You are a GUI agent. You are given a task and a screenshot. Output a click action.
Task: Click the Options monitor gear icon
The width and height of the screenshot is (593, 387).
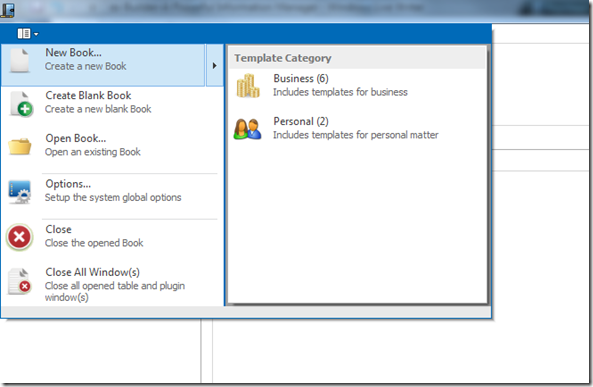(19, 192)
